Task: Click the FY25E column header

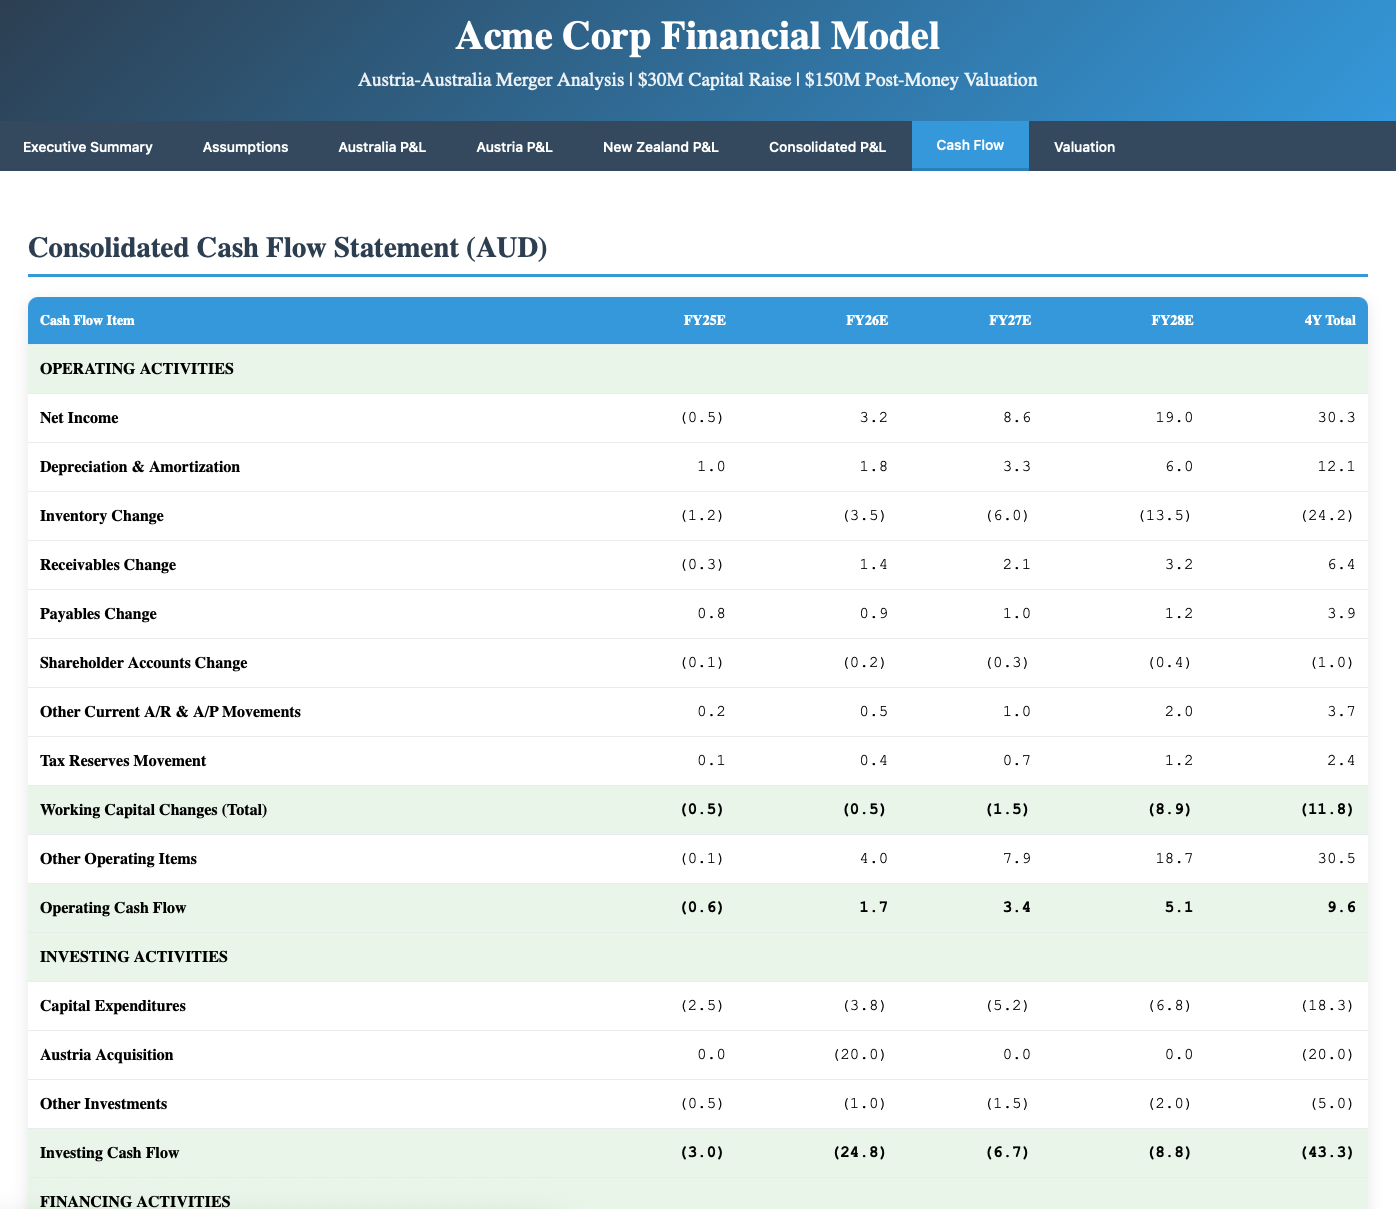Action: tap(704, 321)
